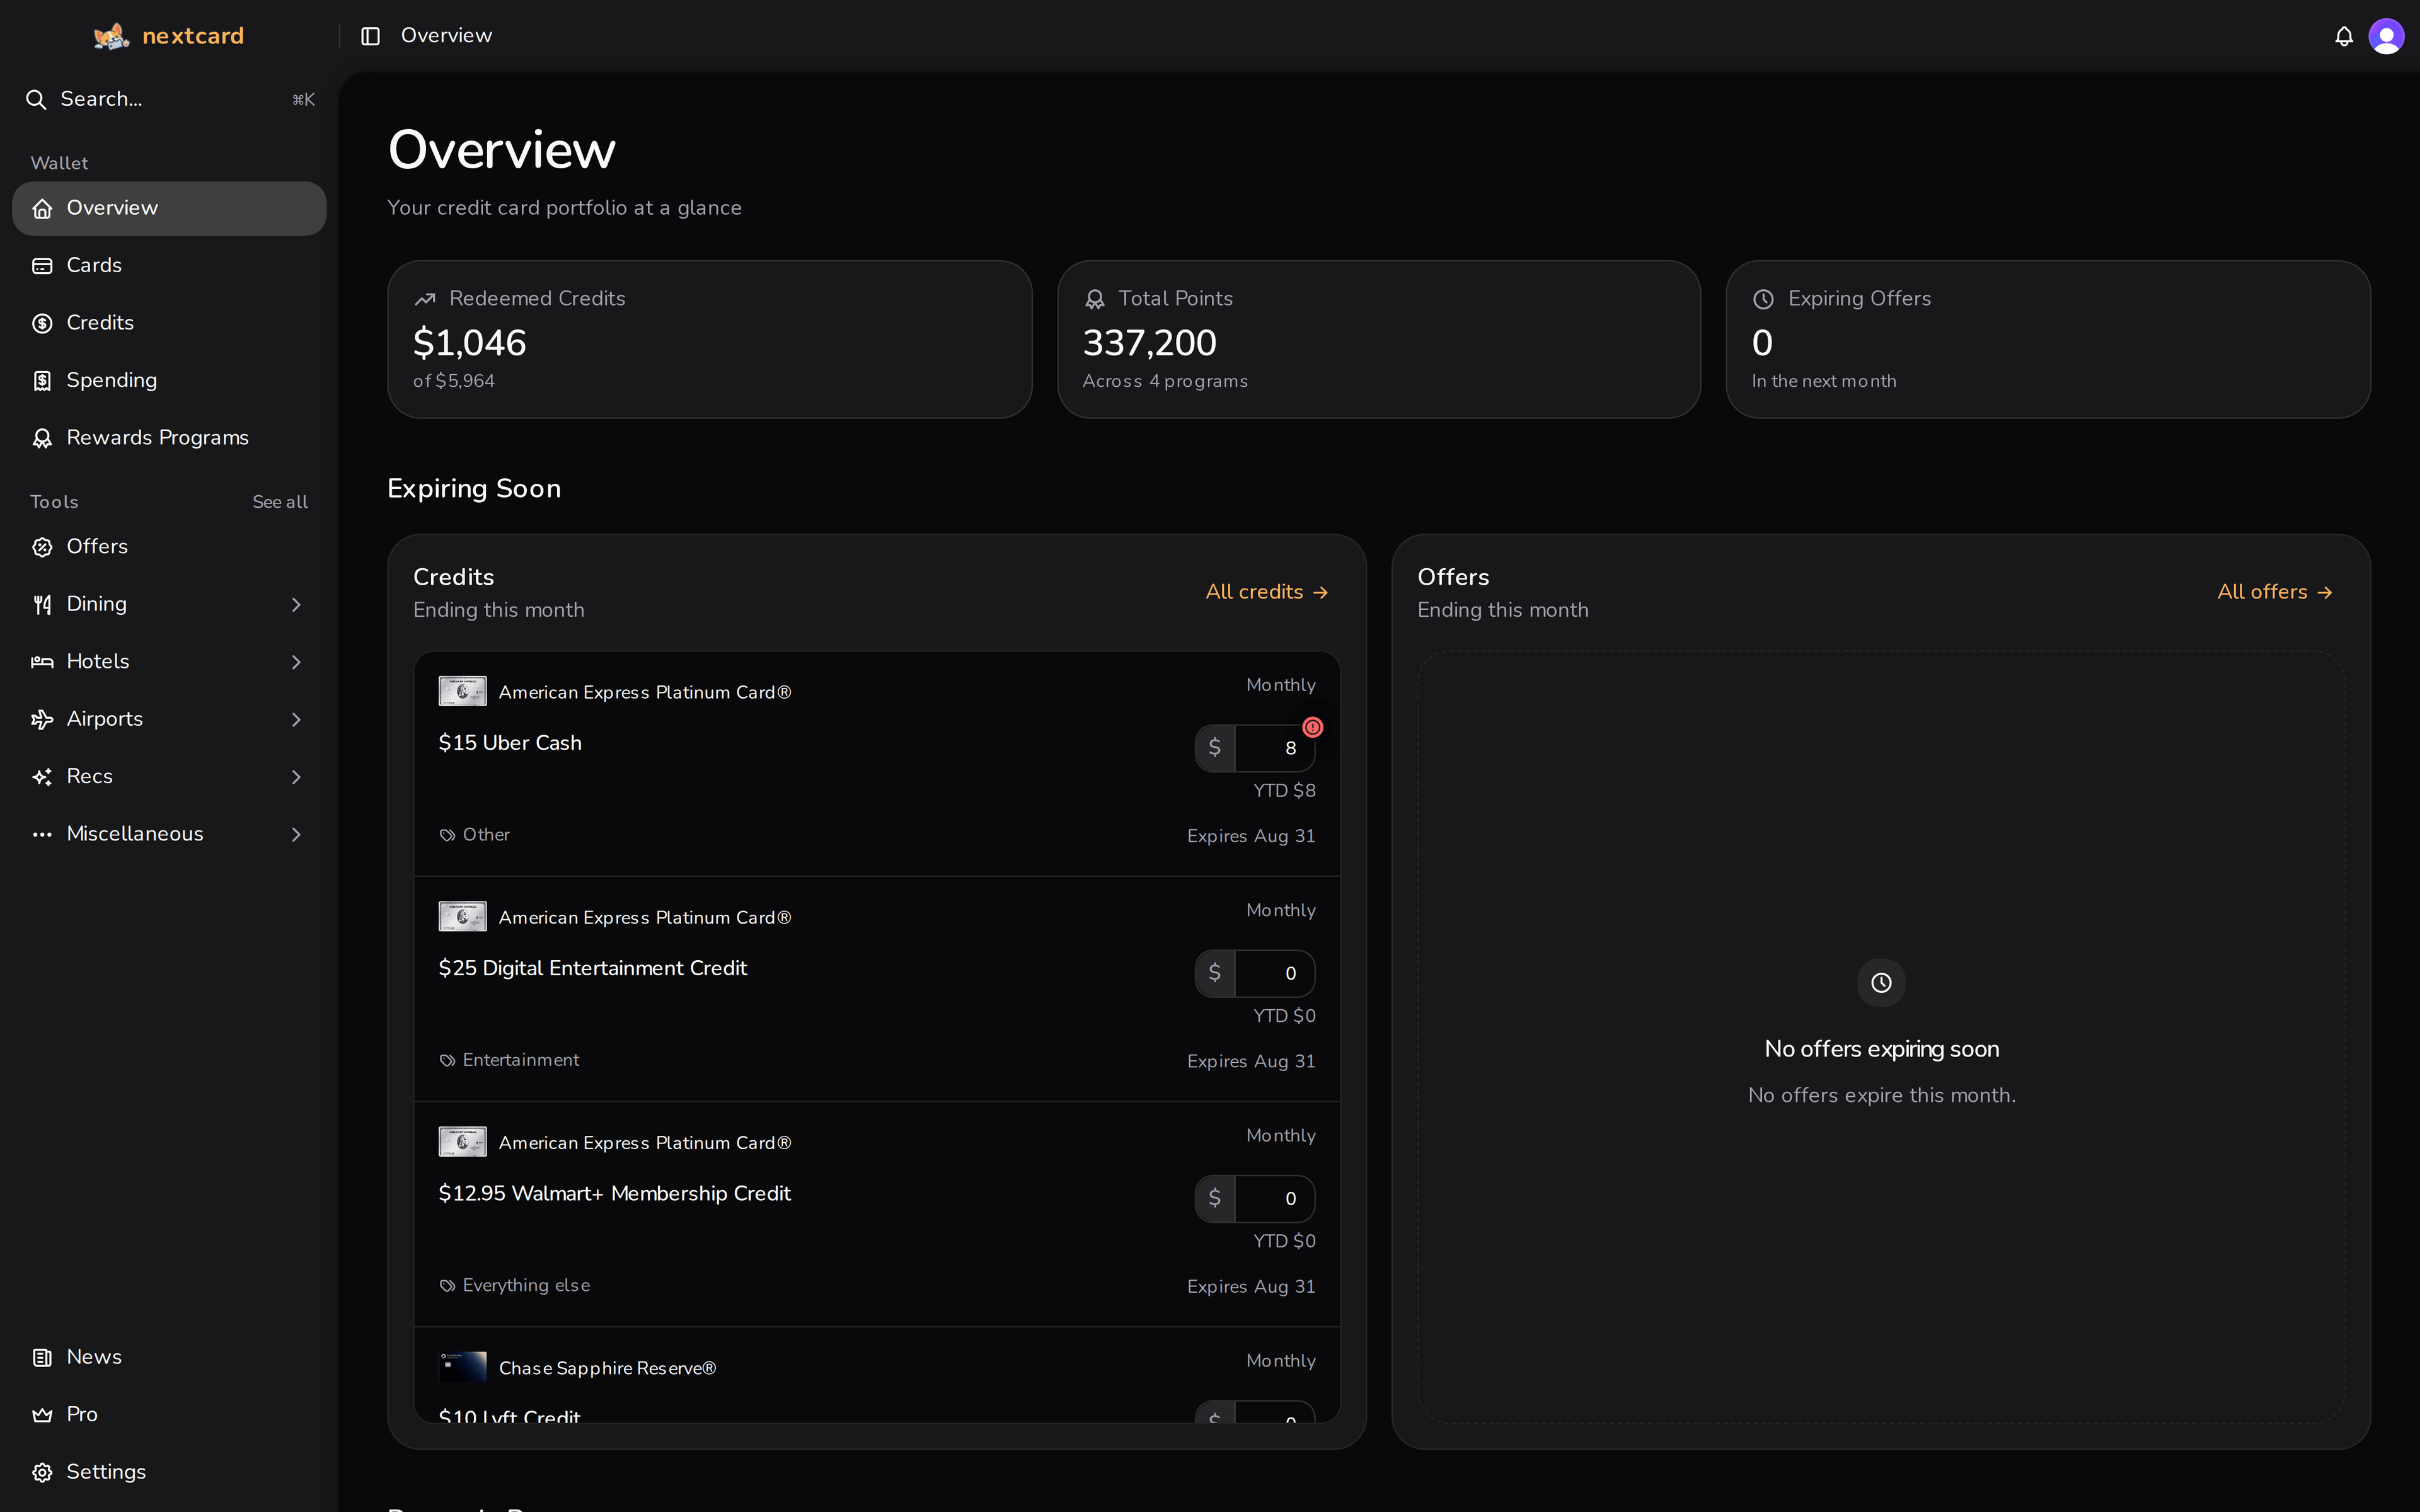Click the Rewards Programs ribbon icon
Viewport: 2420px width, 1512px height.
(42, 438)
